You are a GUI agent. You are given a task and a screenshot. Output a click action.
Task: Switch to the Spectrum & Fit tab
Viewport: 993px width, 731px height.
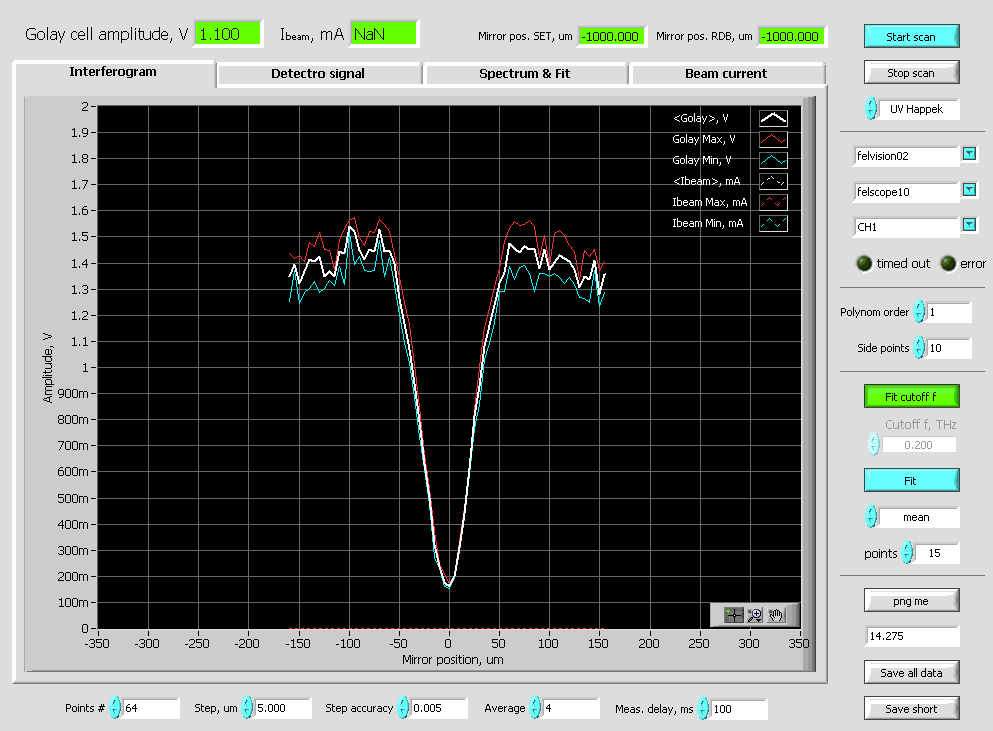click(x=524, y=73)
